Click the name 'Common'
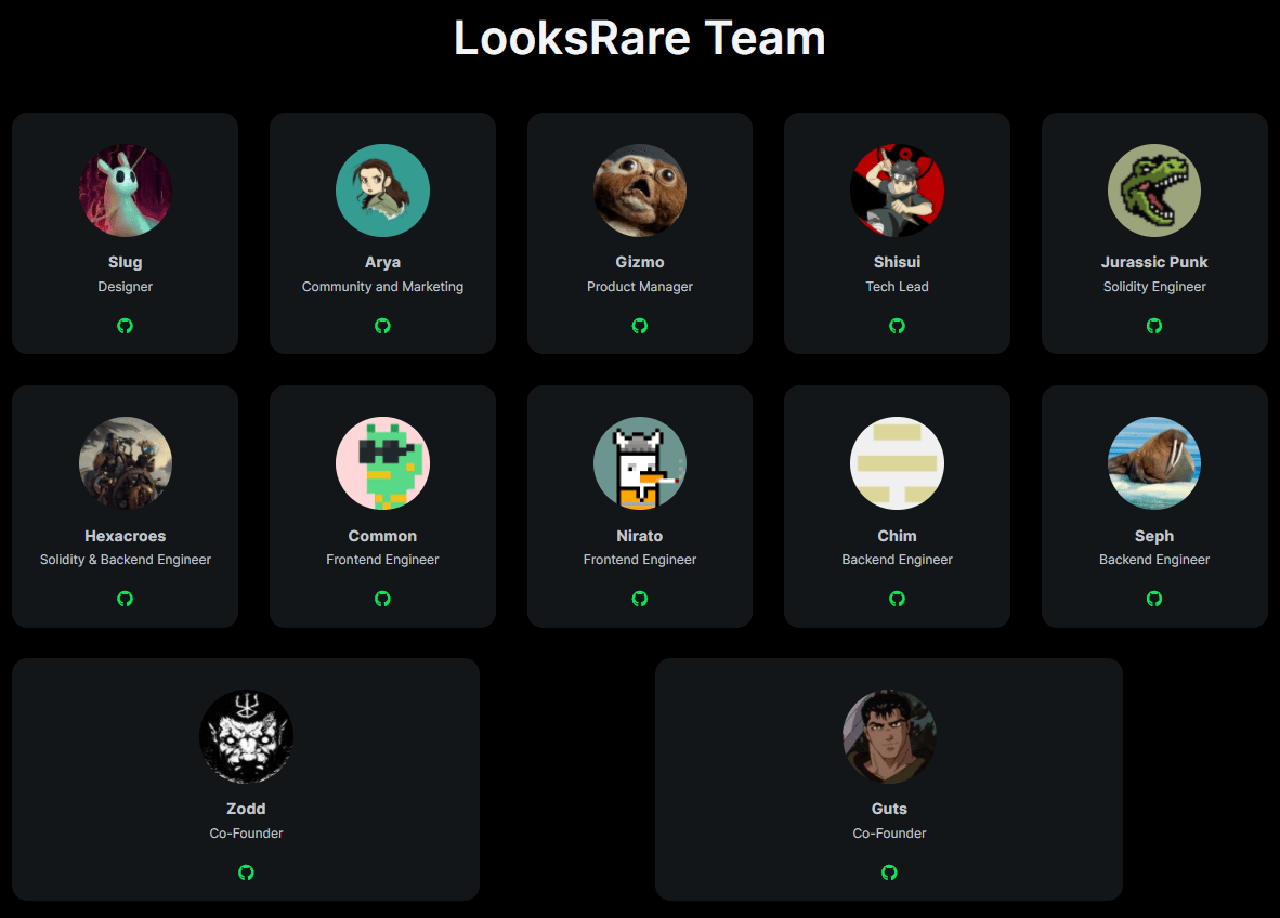Image resolution: width=1280 pixels, height=918 pixels. coord(383,535)
